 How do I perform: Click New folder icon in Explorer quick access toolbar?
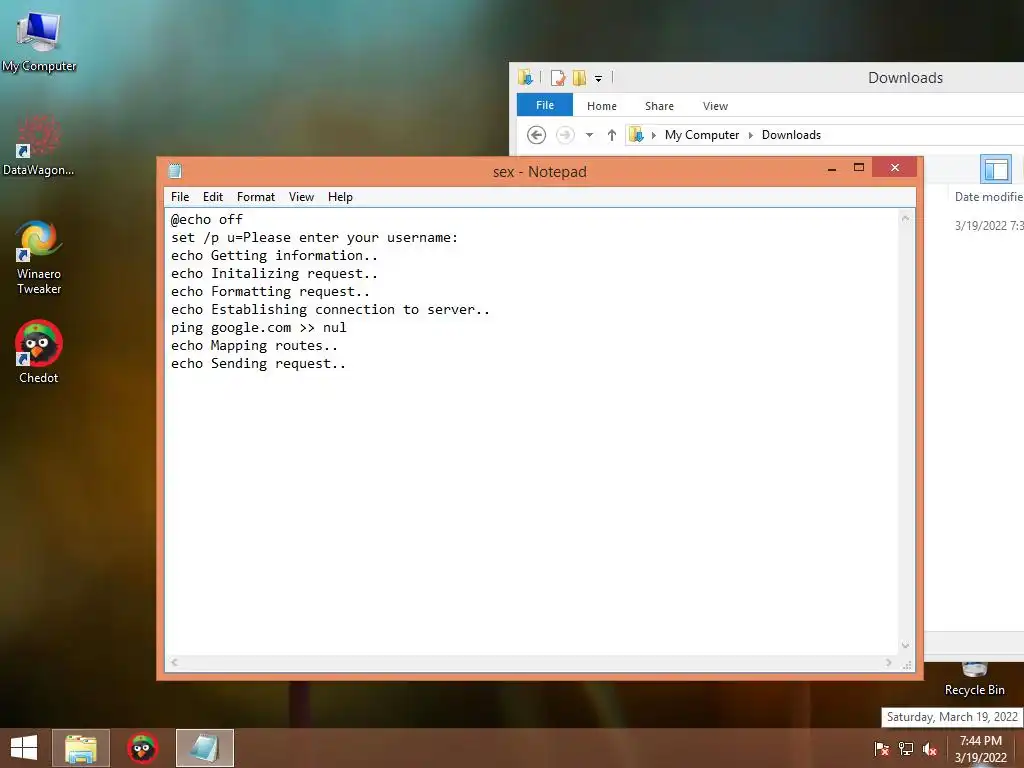[579, 78]
